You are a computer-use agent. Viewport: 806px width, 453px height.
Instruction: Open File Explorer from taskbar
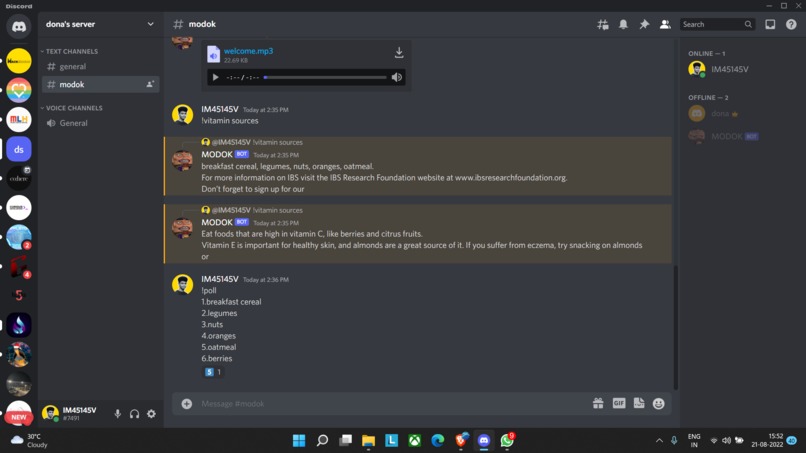(368, 441)
